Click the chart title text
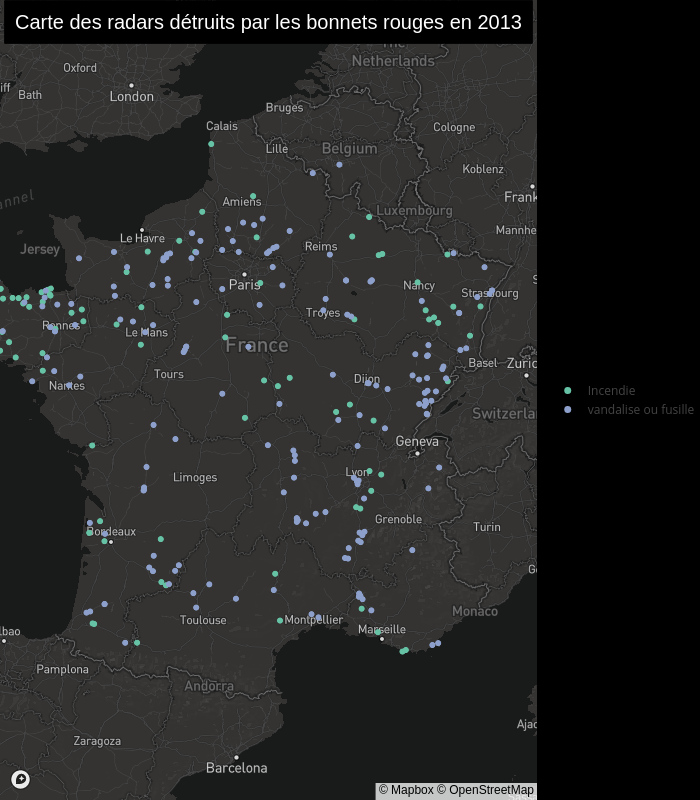Image resolution: width=700 pixels, height=800 pixels. (268, 22)
